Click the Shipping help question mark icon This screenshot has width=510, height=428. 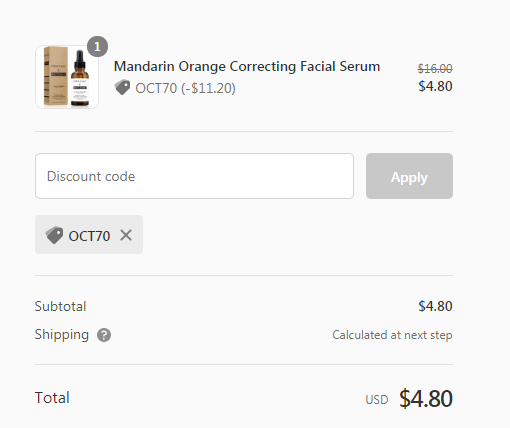(x=104, y=335)
